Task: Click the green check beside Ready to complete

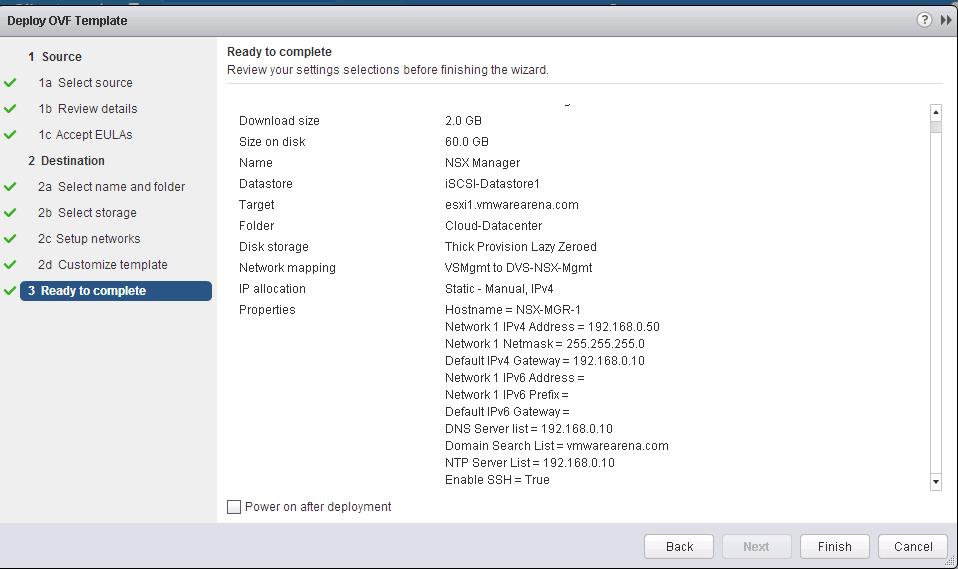Action: point(10,291)
